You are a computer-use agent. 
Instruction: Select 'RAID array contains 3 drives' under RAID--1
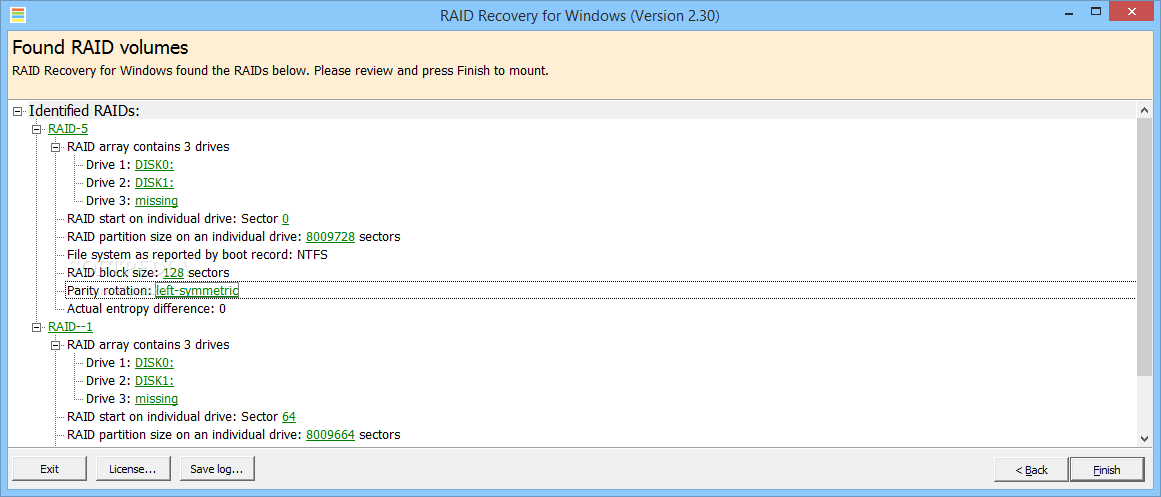point(148,345)
